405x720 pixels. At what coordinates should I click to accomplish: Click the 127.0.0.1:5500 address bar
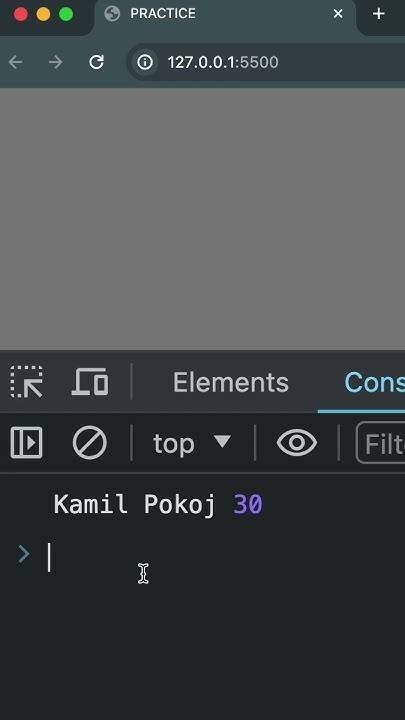tap(265, 62)
